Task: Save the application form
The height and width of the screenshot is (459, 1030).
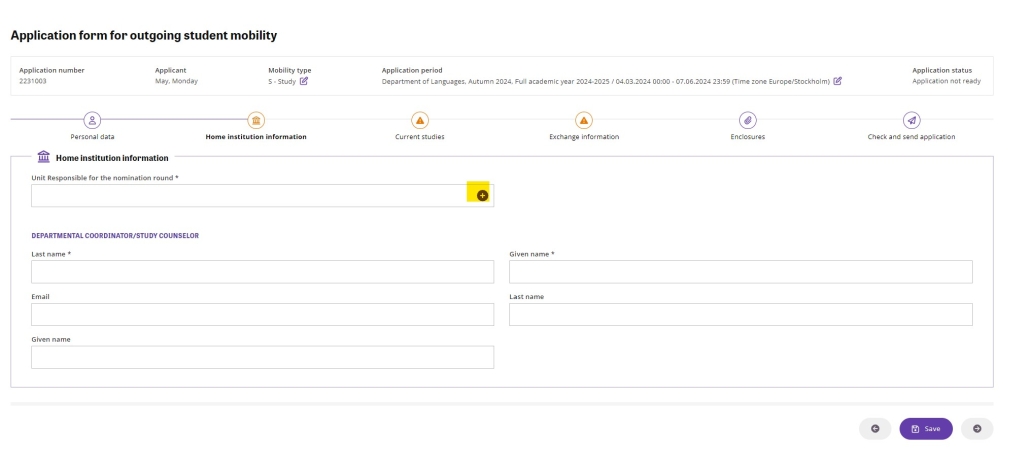Action: (925, 428)
